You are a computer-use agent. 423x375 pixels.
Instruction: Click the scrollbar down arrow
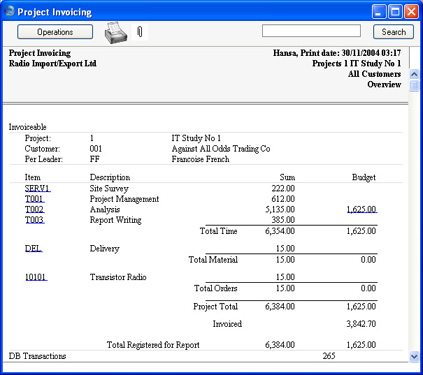click(x=414, y=357)
